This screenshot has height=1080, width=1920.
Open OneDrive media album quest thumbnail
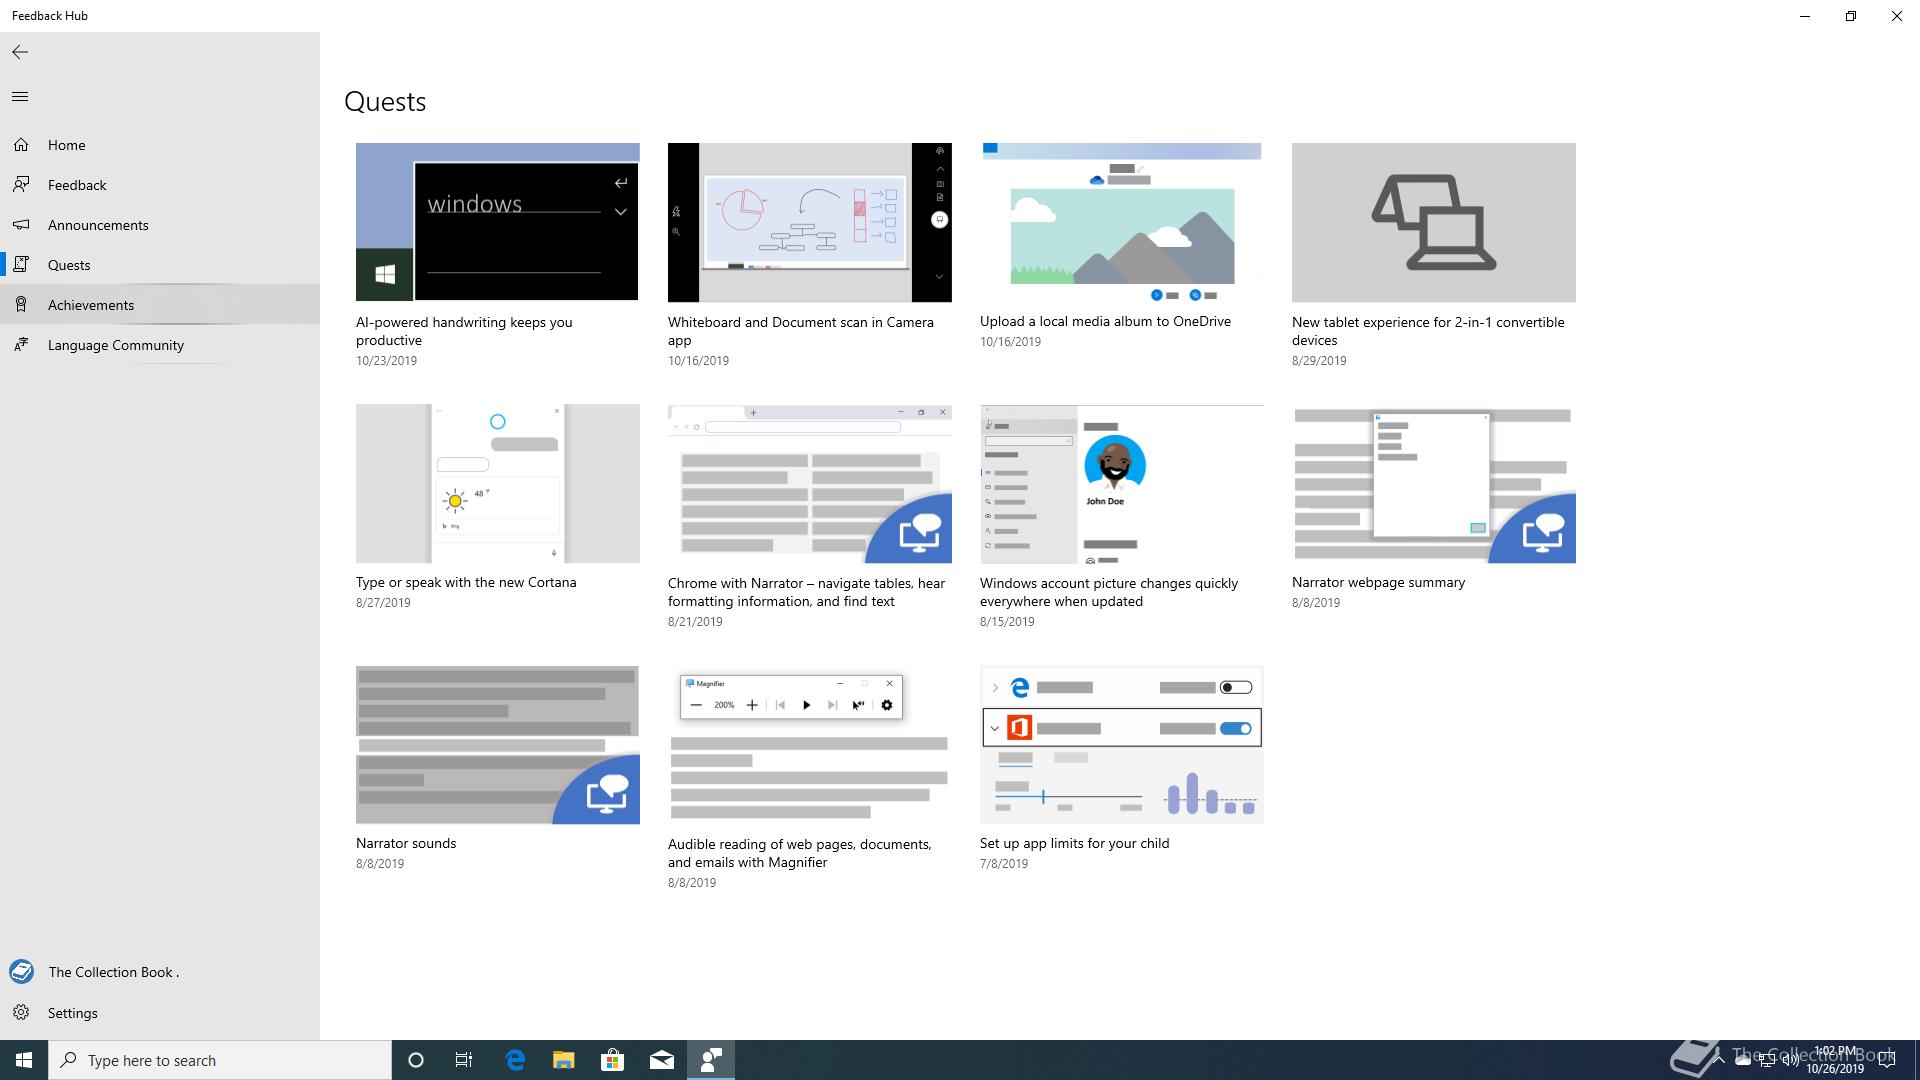pyautogui.click(x=1121, y=222)
